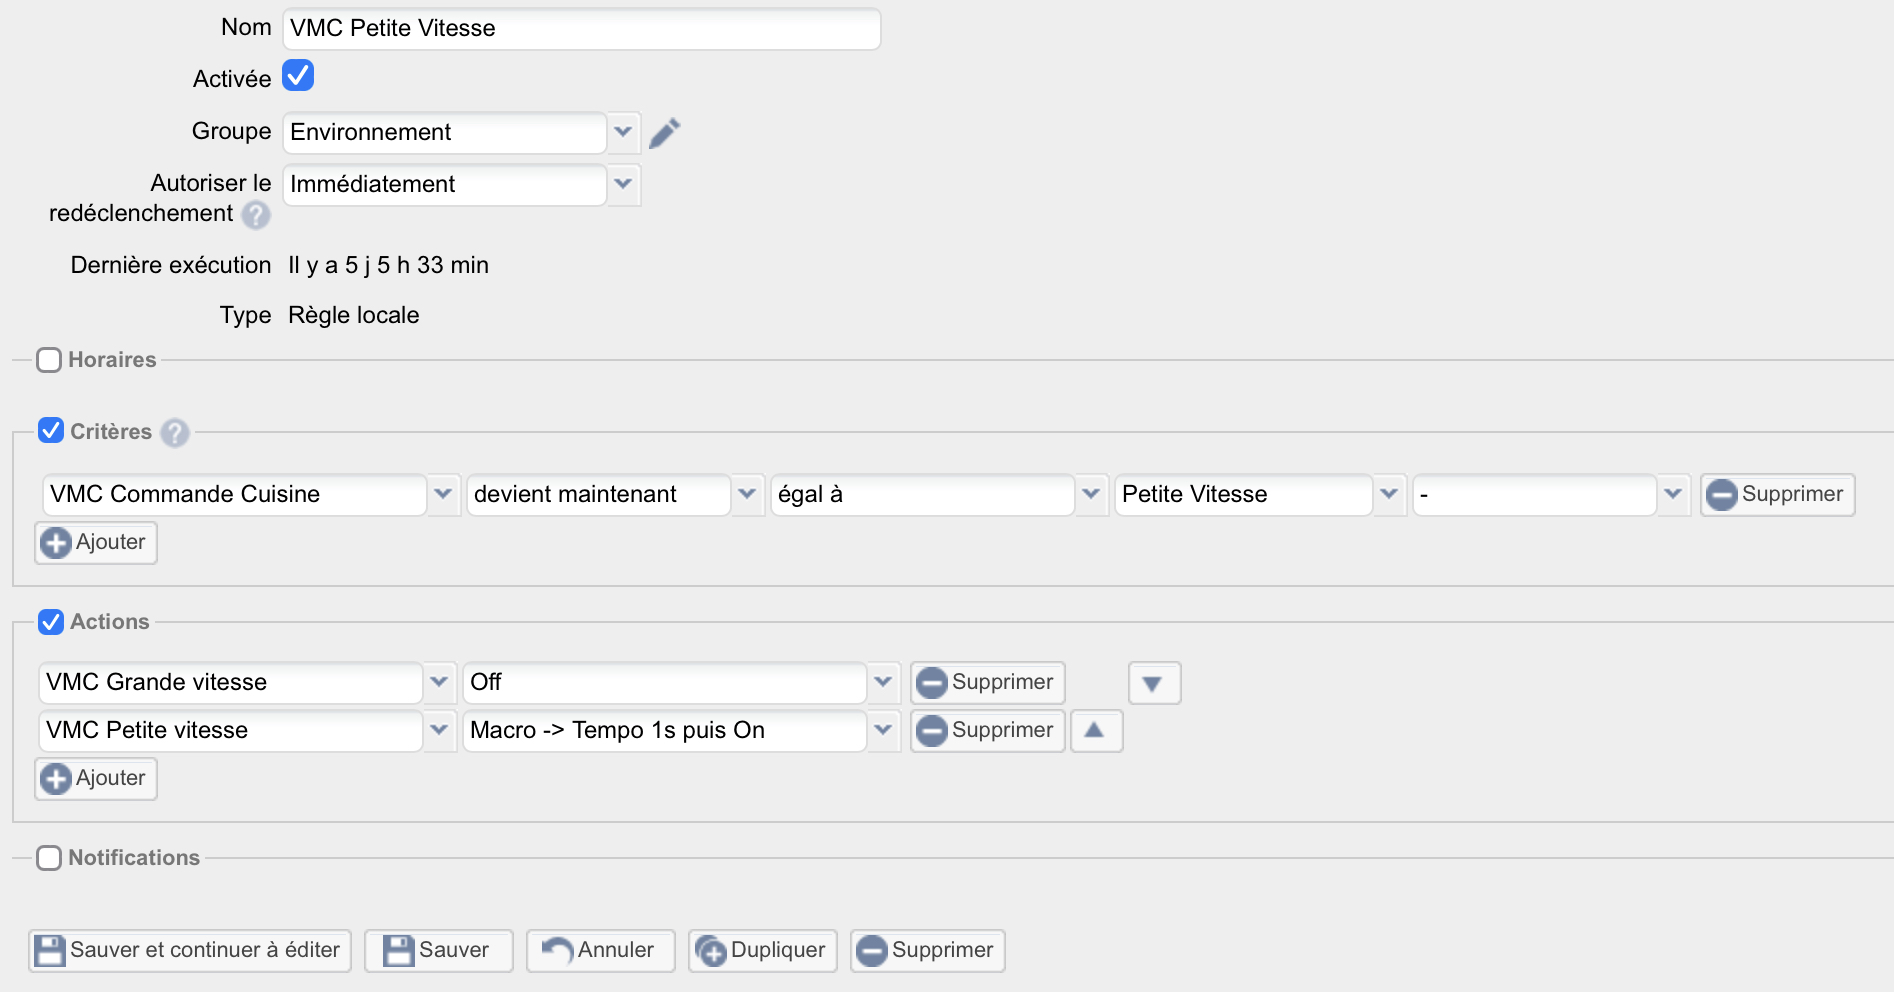Enable the Horaires section checkbox
The width and height of the screenshot is (1894, 992).
49,360
